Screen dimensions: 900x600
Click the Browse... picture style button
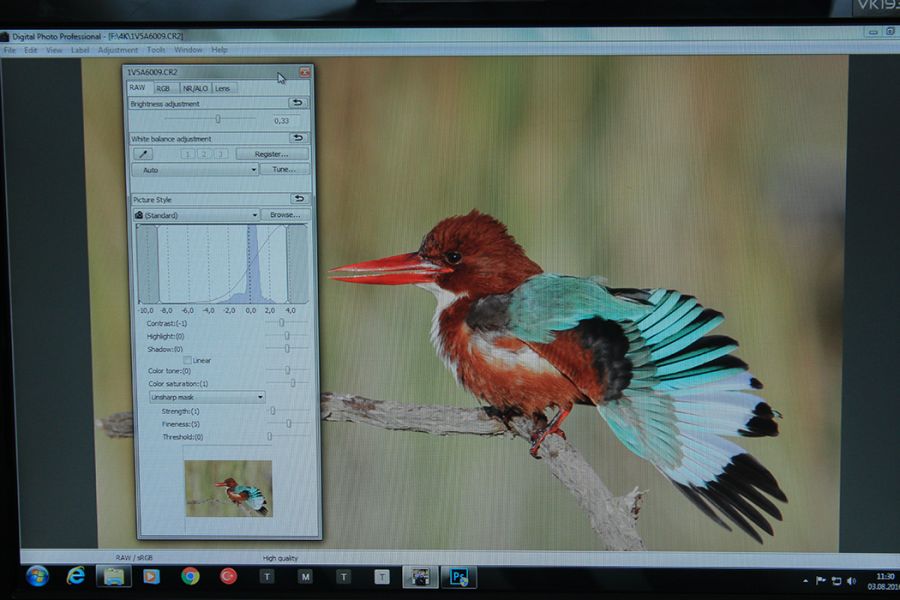pyautogui.click(x=286, y=215)
